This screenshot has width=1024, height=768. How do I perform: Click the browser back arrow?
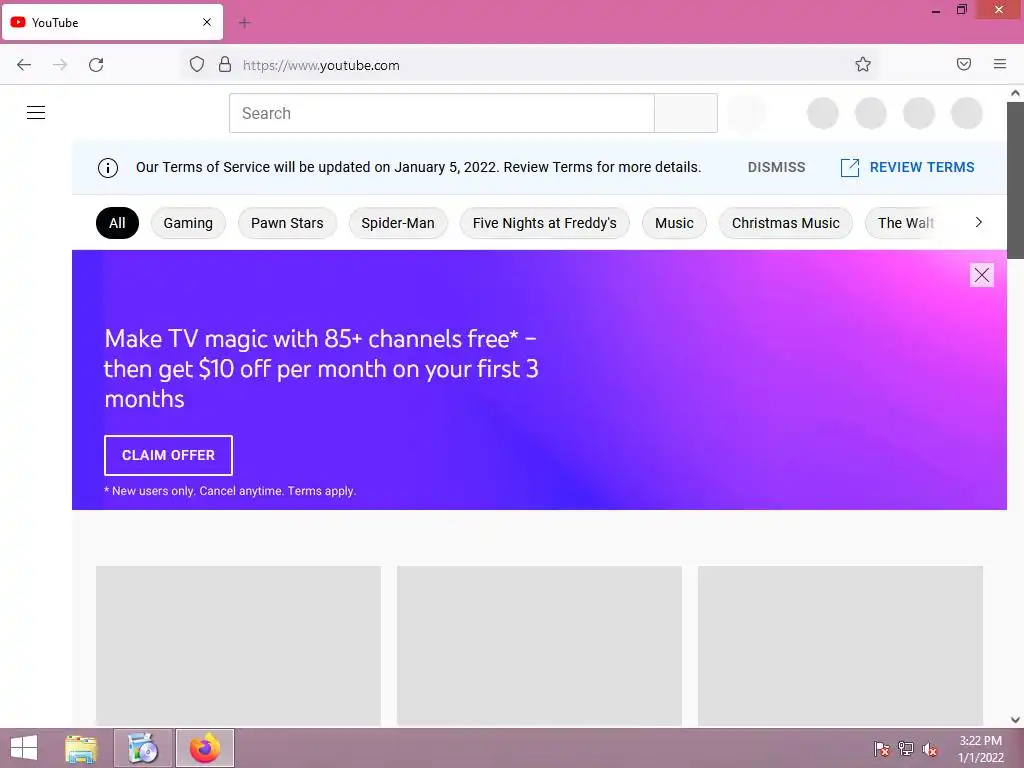[x=24, y=65]
